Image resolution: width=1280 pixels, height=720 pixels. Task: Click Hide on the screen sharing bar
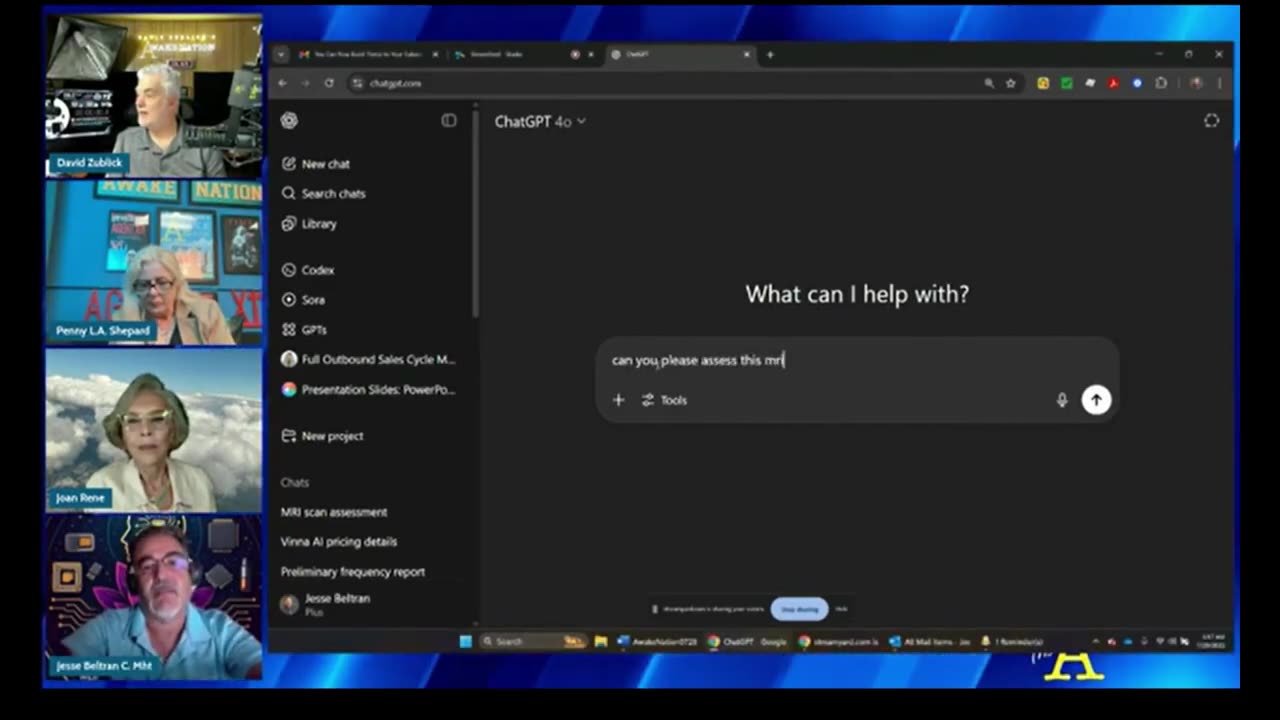(x=841, y=609)
